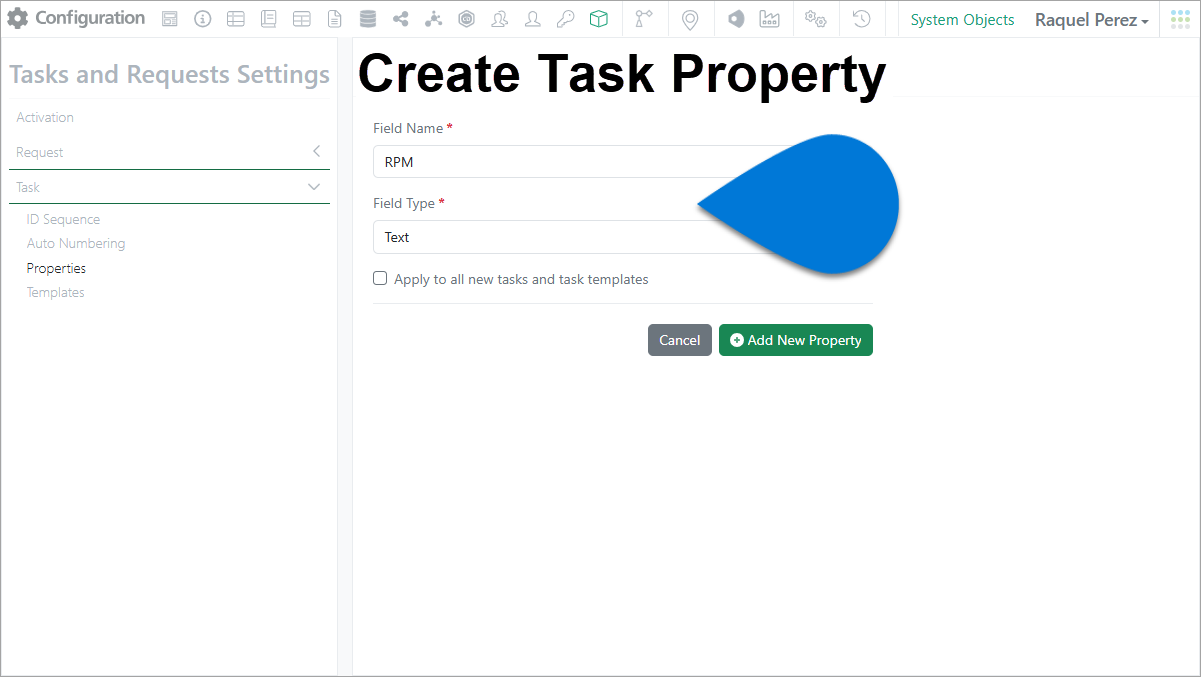Select ID Sequence menu item
This screenshot has height=677, width=1201.
63,219
